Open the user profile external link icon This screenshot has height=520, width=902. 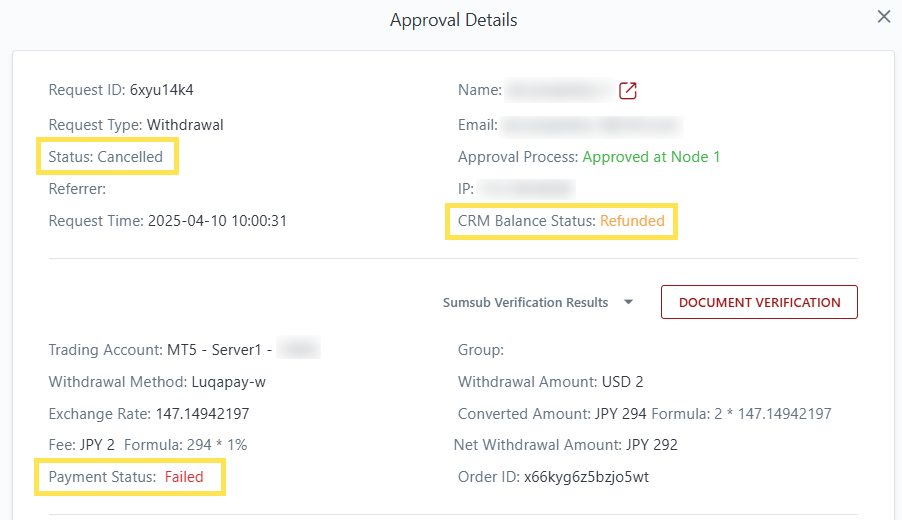coord(628,91)
